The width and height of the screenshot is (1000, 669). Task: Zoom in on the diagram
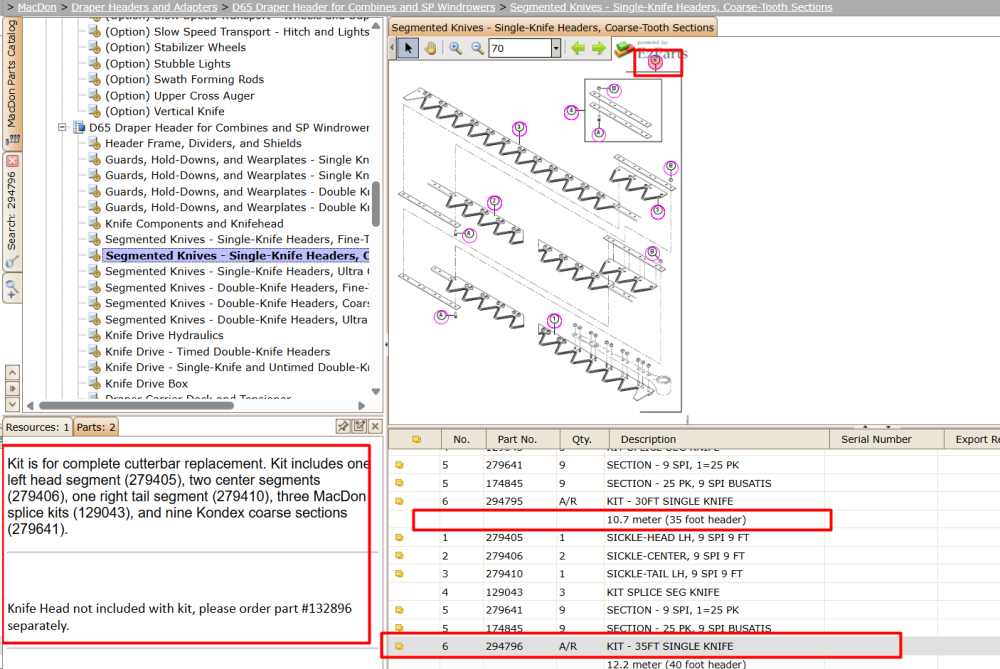[455, 48]
